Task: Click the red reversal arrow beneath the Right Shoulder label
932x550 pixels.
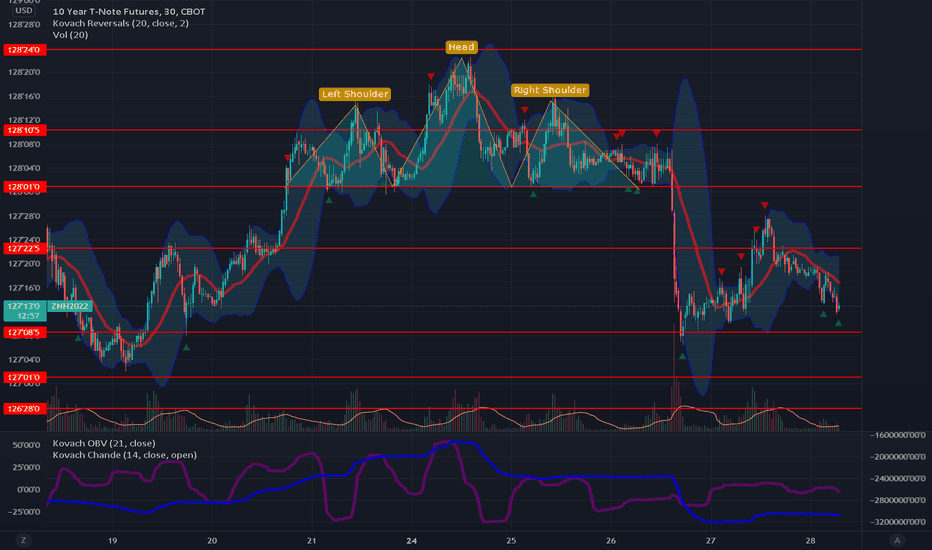Action: click(x=525, y=110)
